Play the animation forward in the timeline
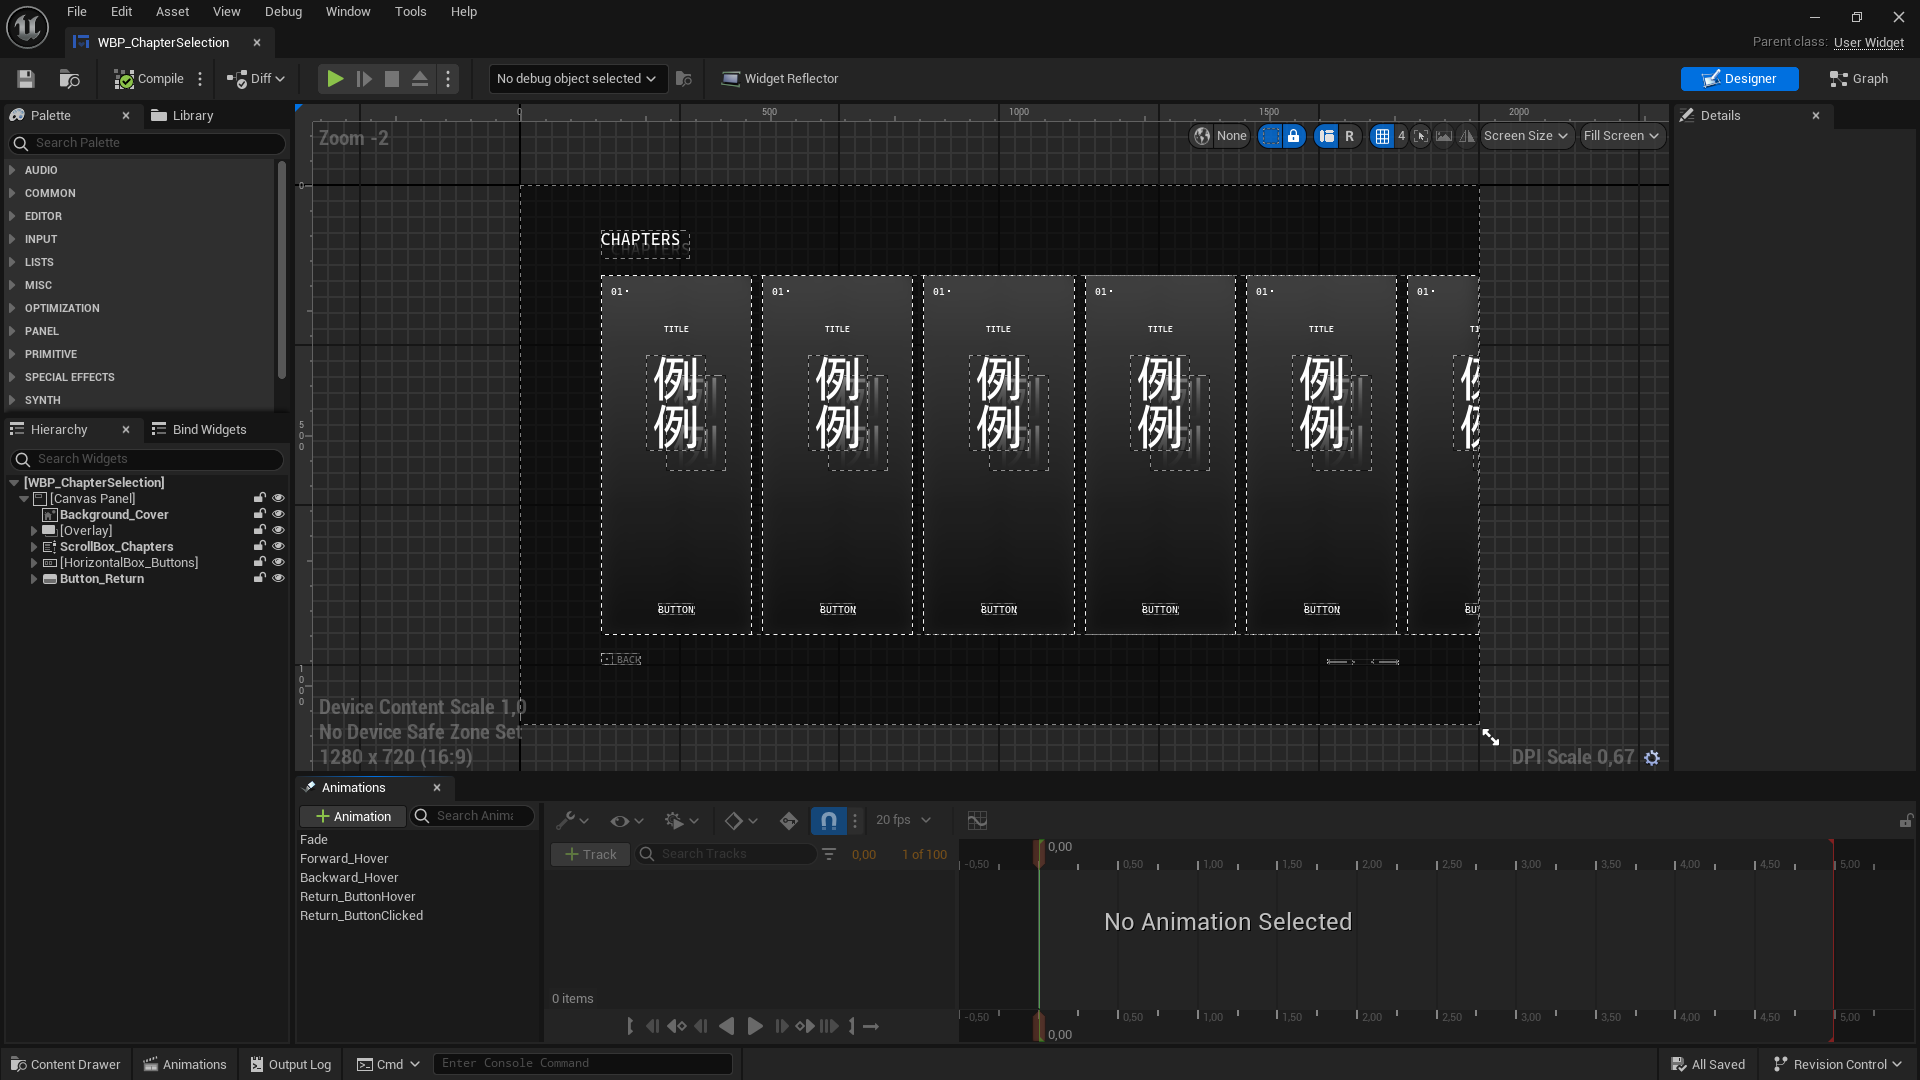This screenshot has height=1080, width=1920. click(x=755, y=1026)
